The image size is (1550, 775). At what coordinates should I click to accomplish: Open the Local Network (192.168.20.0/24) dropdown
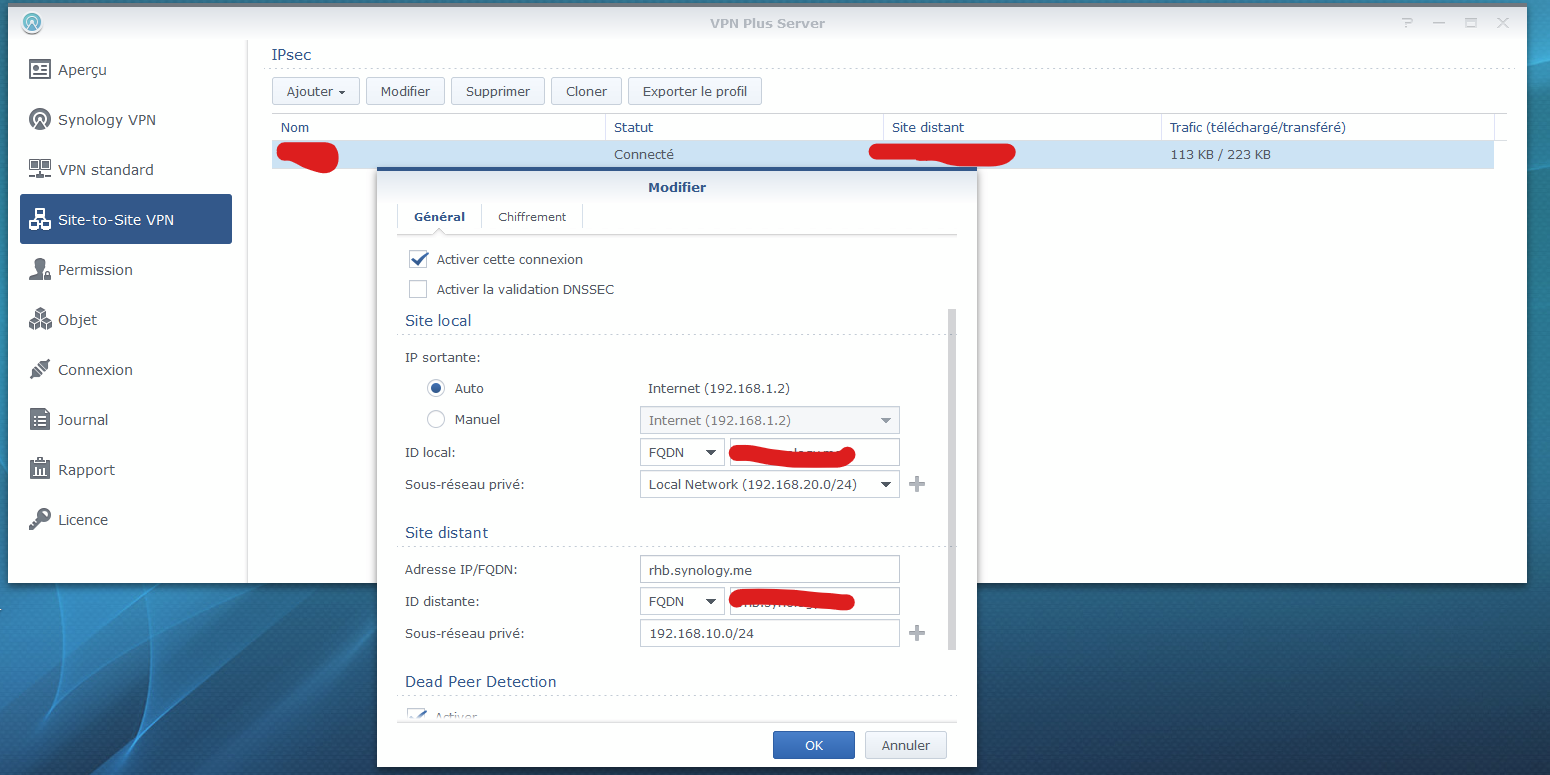point(770,484)
